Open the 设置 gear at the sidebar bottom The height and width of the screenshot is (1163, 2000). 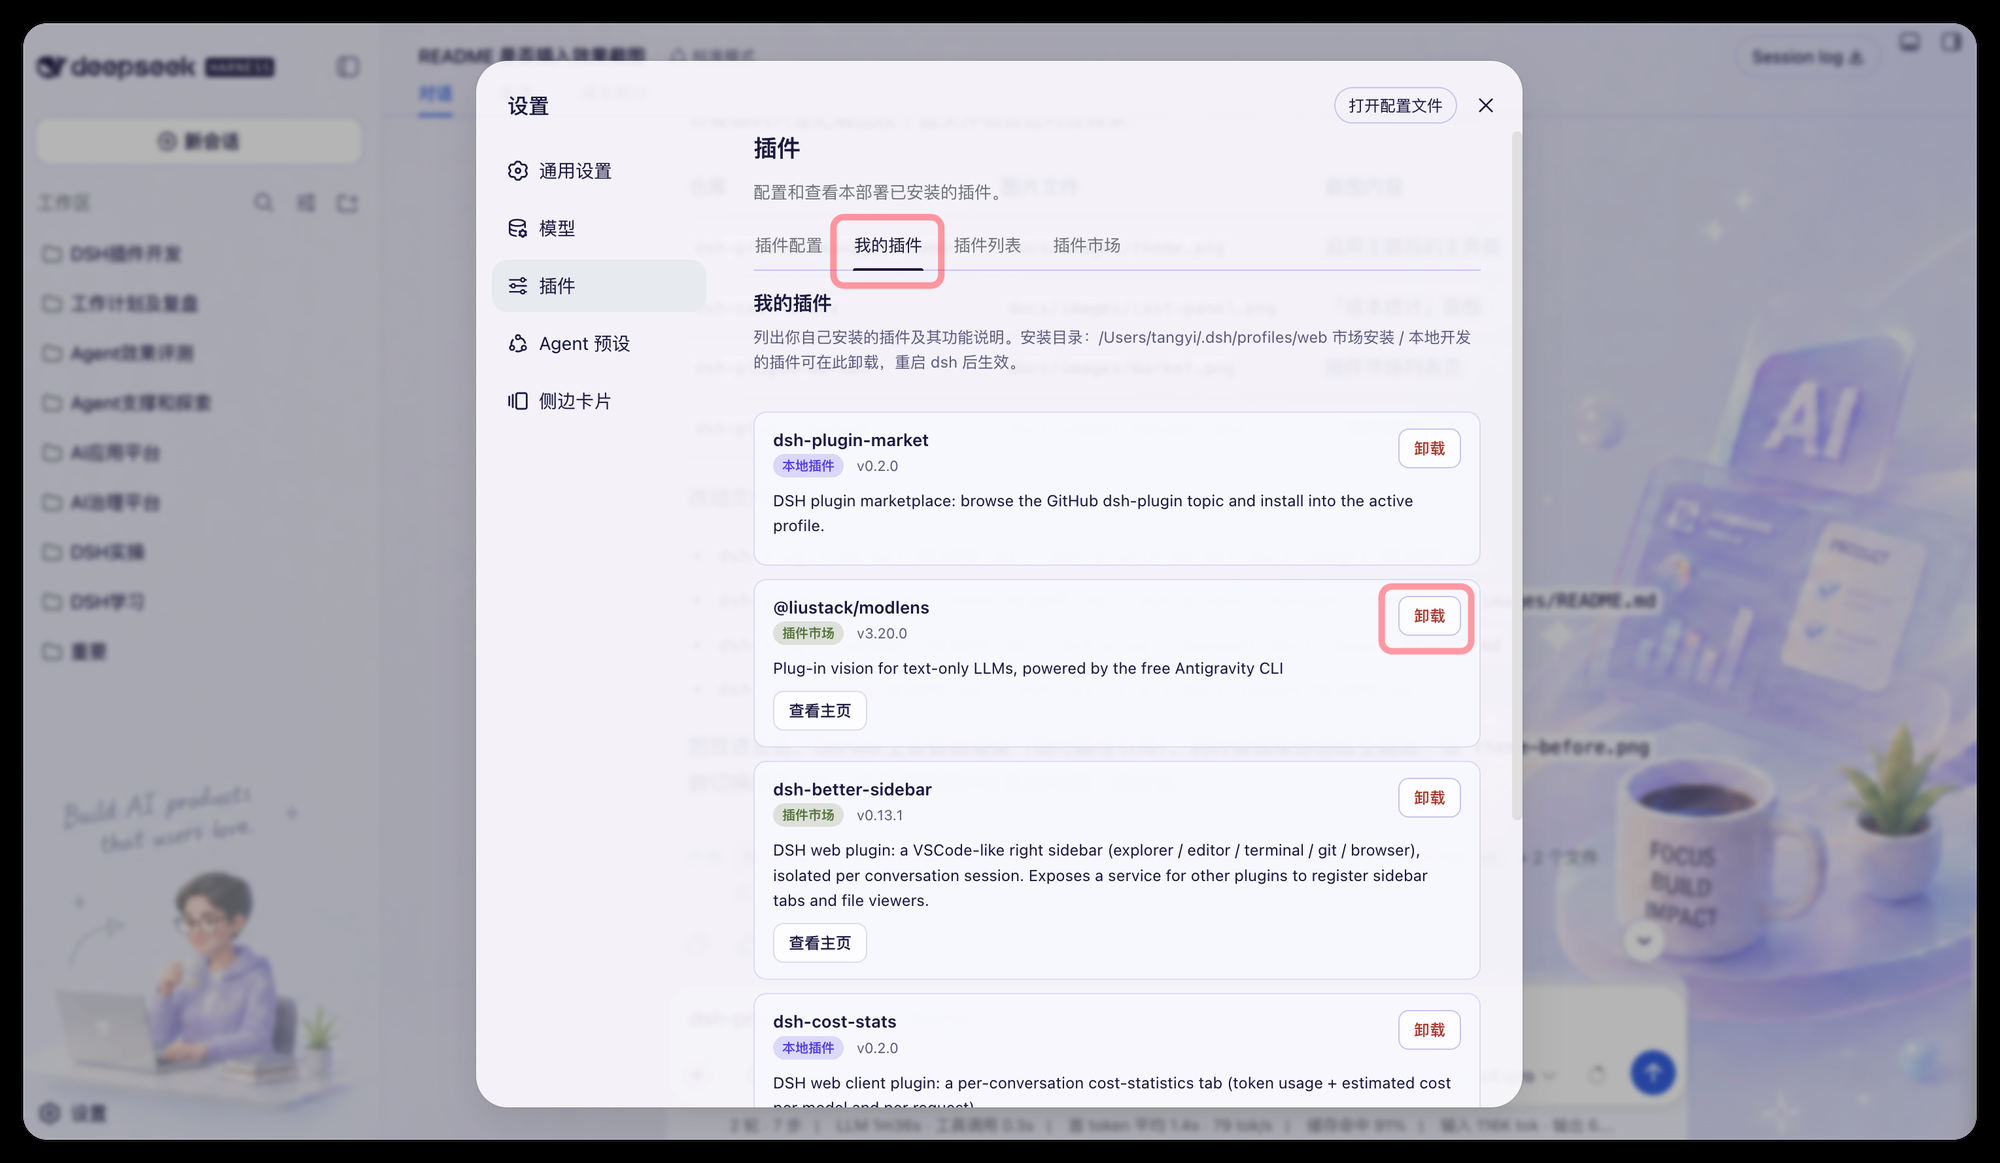coord(72,1113)
